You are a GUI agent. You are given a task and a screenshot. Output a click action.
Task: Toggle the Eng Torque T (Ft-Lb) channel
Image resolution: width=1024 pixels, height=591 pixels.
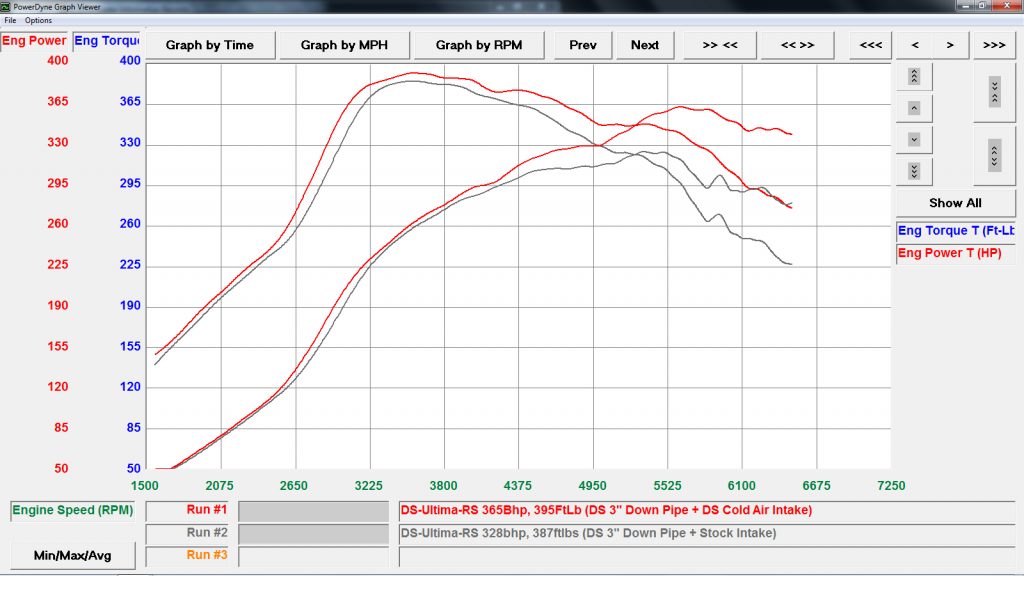point(955,231)
